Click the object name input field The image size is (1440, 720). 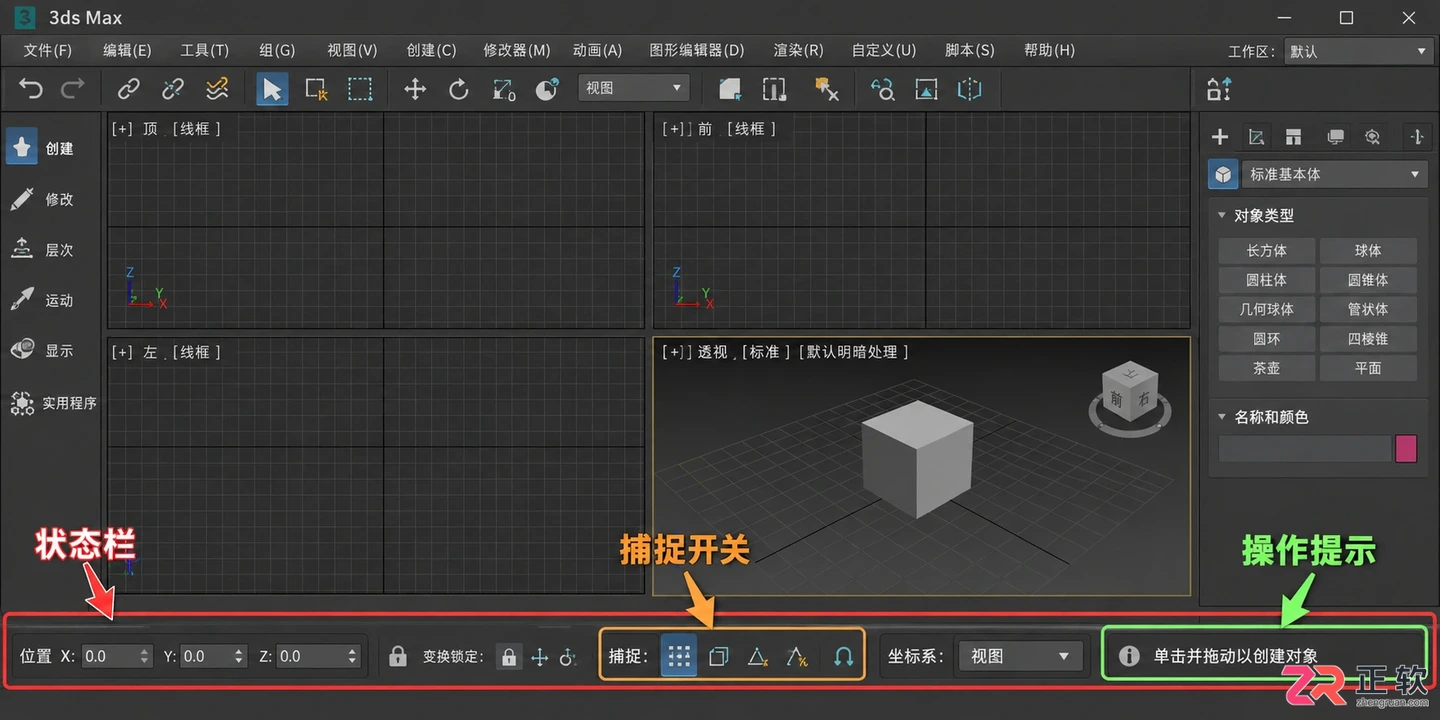1304,449
